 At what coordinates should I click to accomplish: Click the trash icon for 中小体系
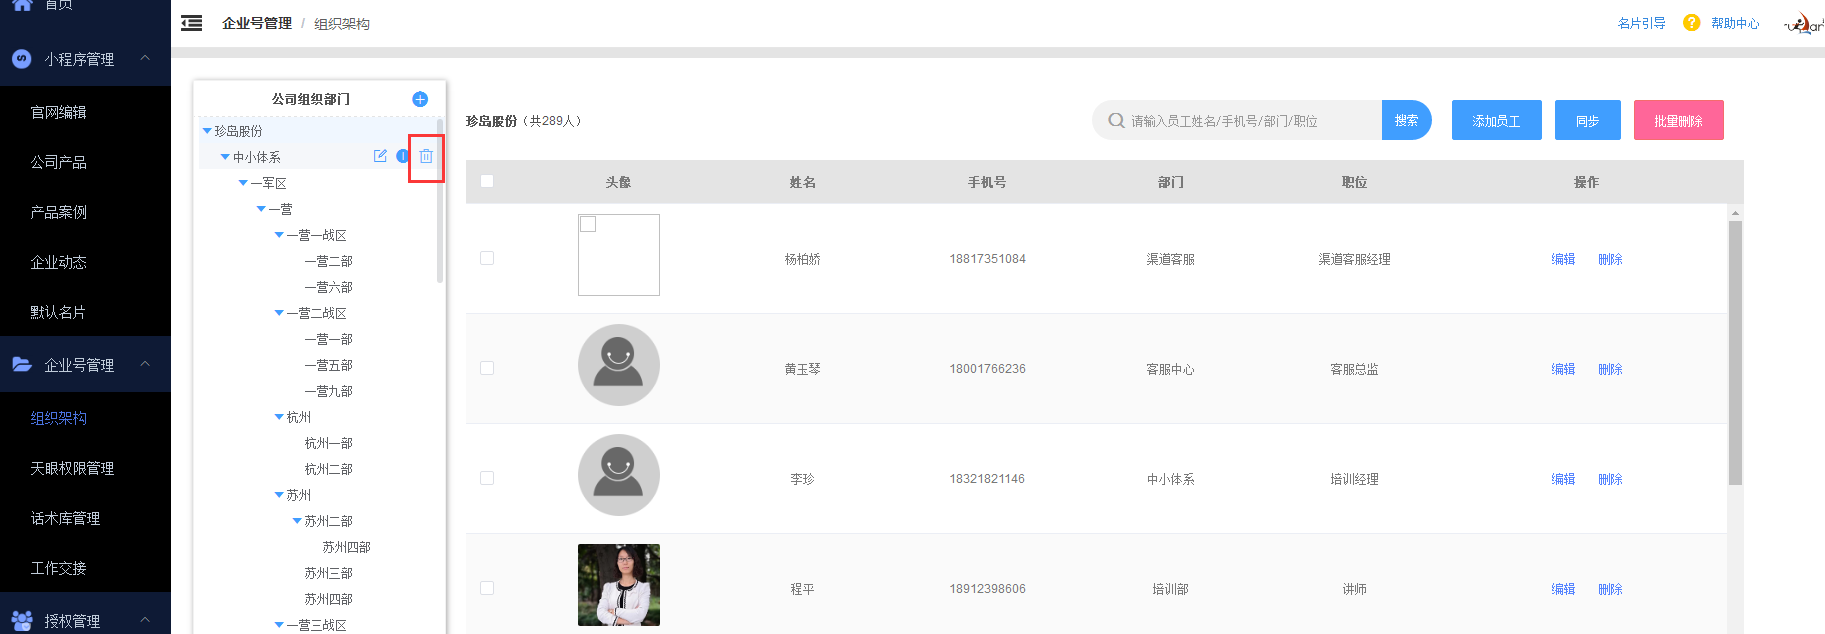(426, 156)
